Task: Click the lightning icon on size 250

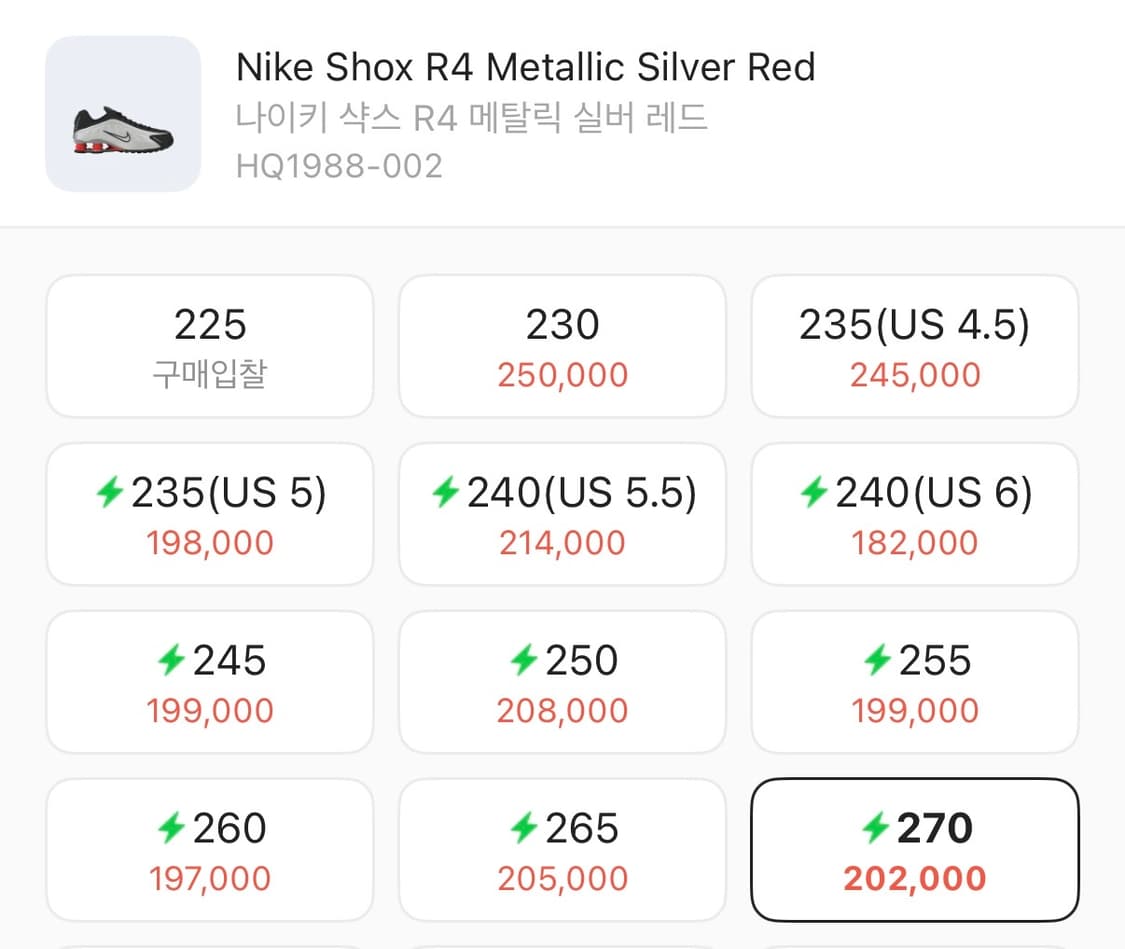Action: [523, 660]
